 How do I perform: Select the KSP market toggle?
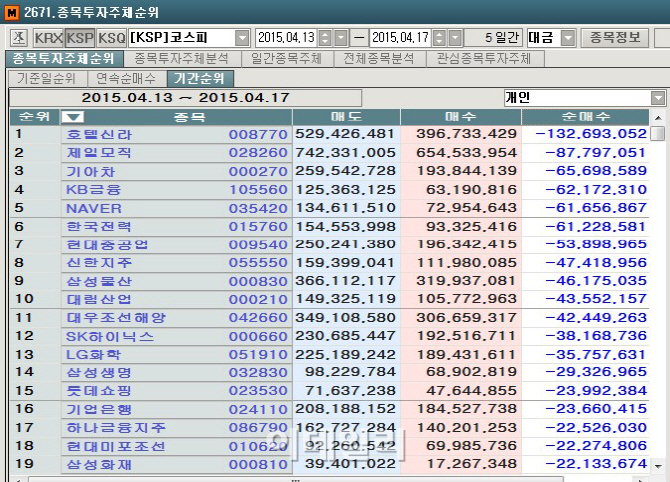[80, 38]
